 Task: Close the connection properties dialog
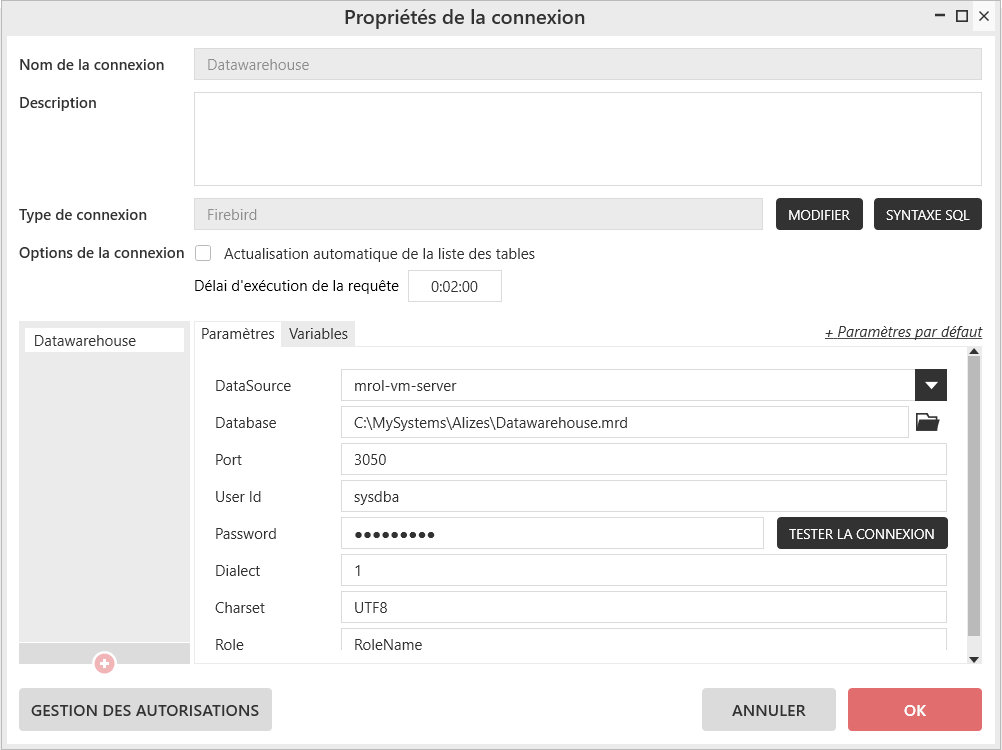pyautogui.click(x=984, y=16)
